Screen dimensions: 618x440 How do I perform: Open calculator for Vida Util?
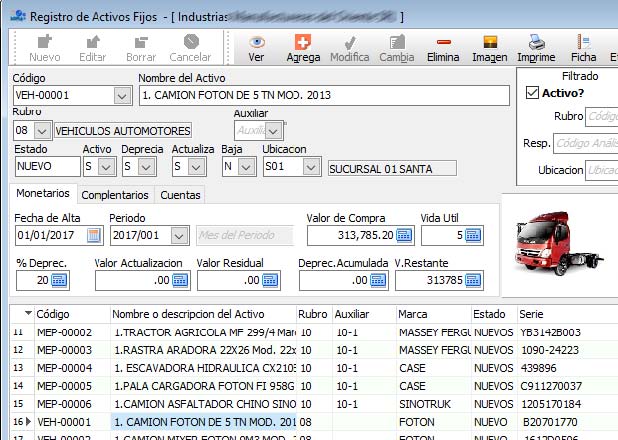(x=473, y=235)
